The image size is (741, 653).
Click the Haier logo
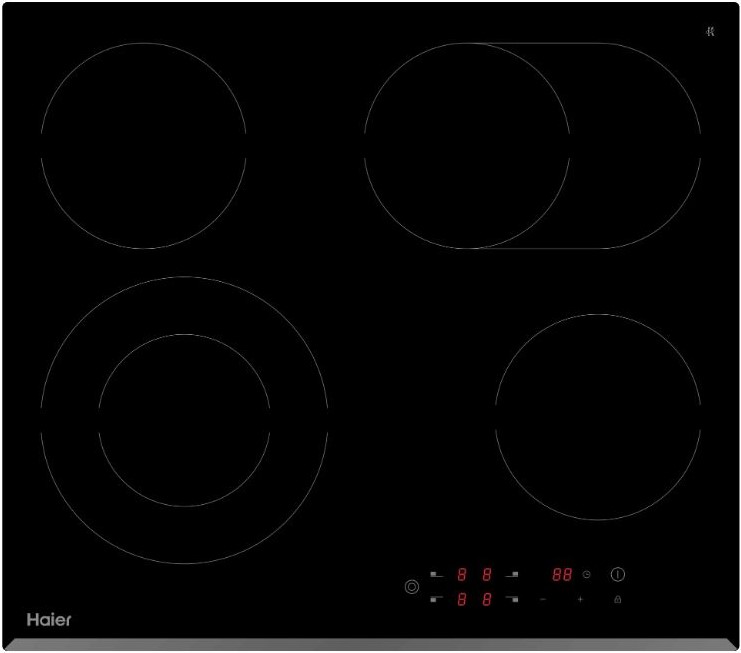coord(49,619)
